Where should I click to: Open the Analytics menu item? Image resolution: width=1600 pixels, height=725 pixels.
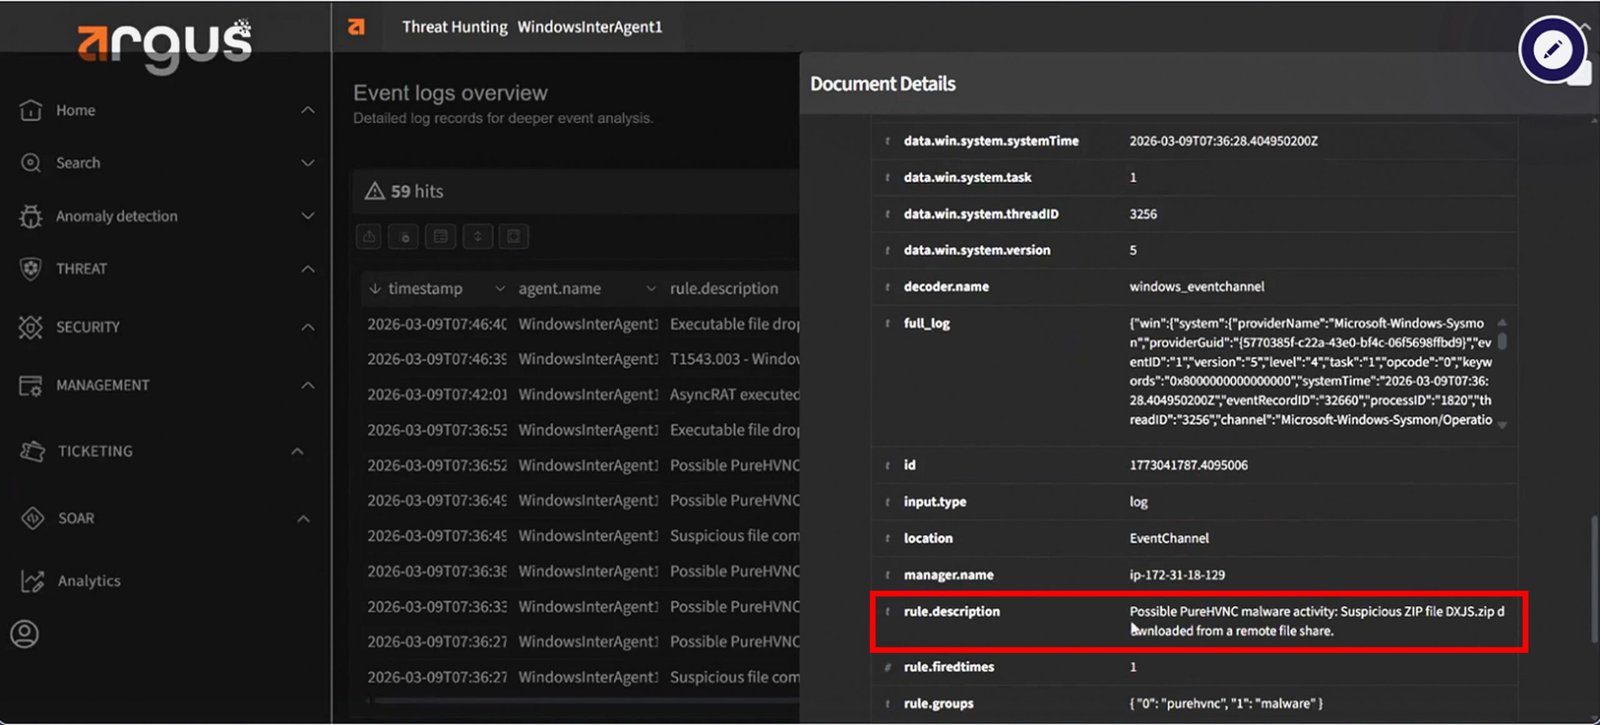[x=88, y=581]
